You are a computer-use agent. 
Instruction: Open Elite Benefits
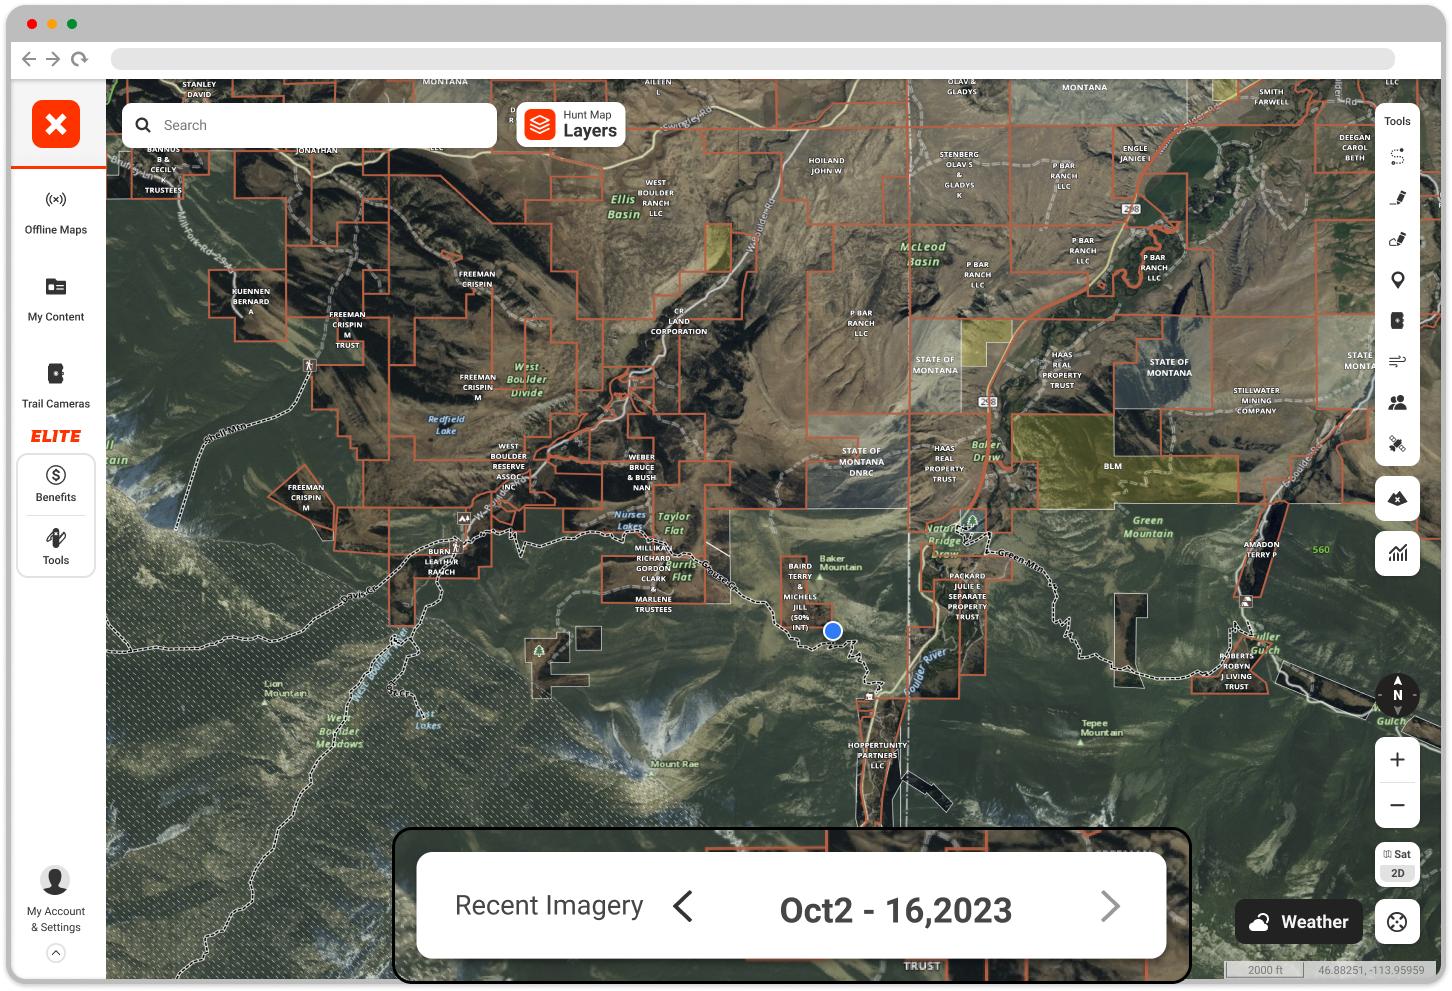point(56,484)
